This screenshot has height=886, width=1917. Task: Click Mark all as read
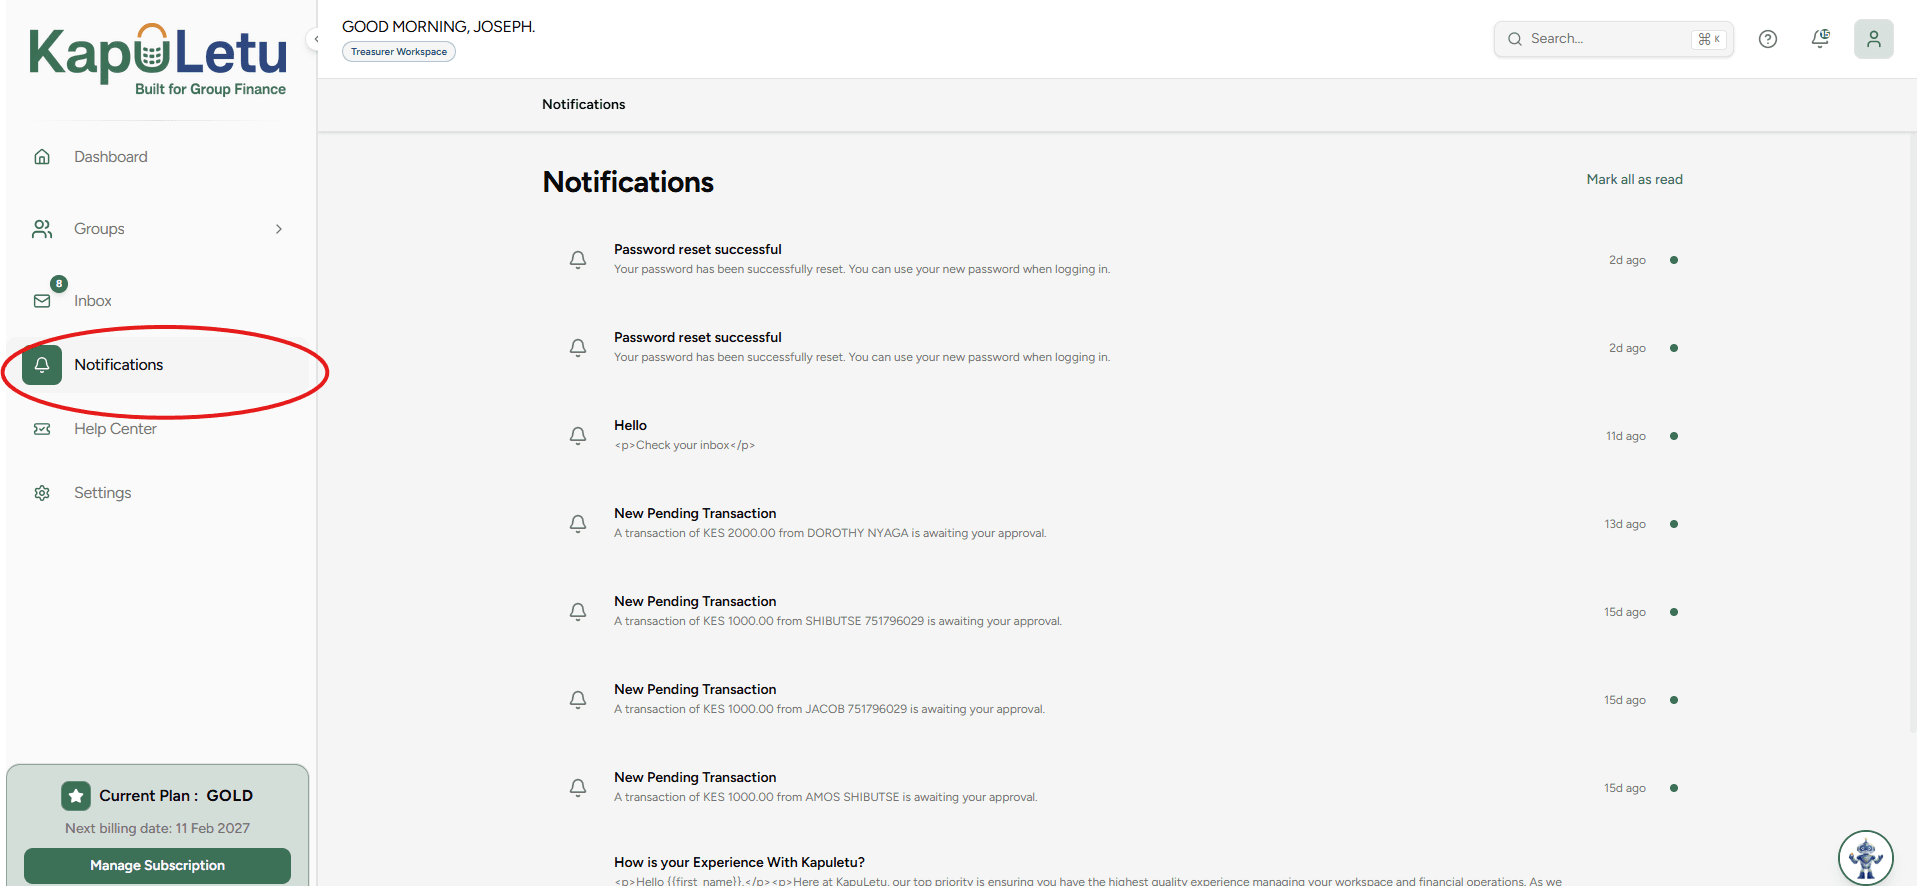click(1634, 180)
